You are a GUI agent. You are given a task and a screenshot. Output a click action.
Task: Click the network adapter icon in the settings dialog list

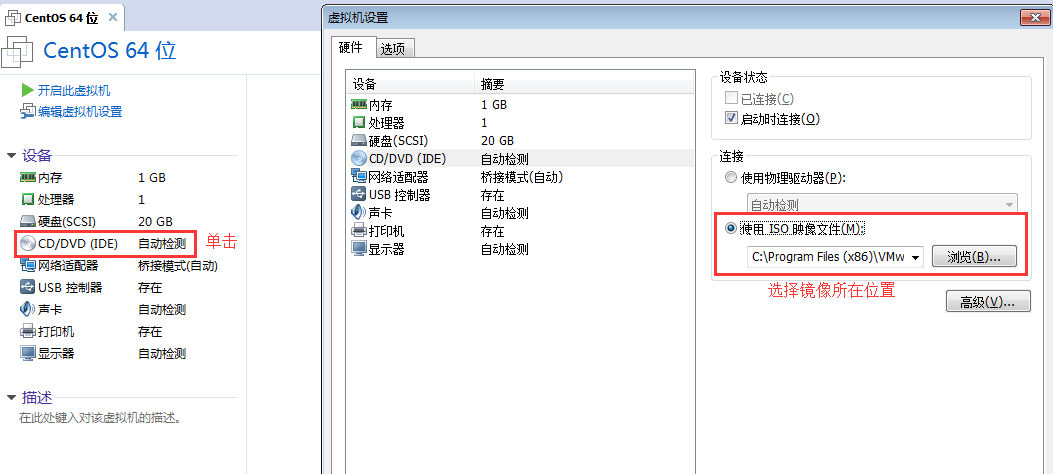359,177
